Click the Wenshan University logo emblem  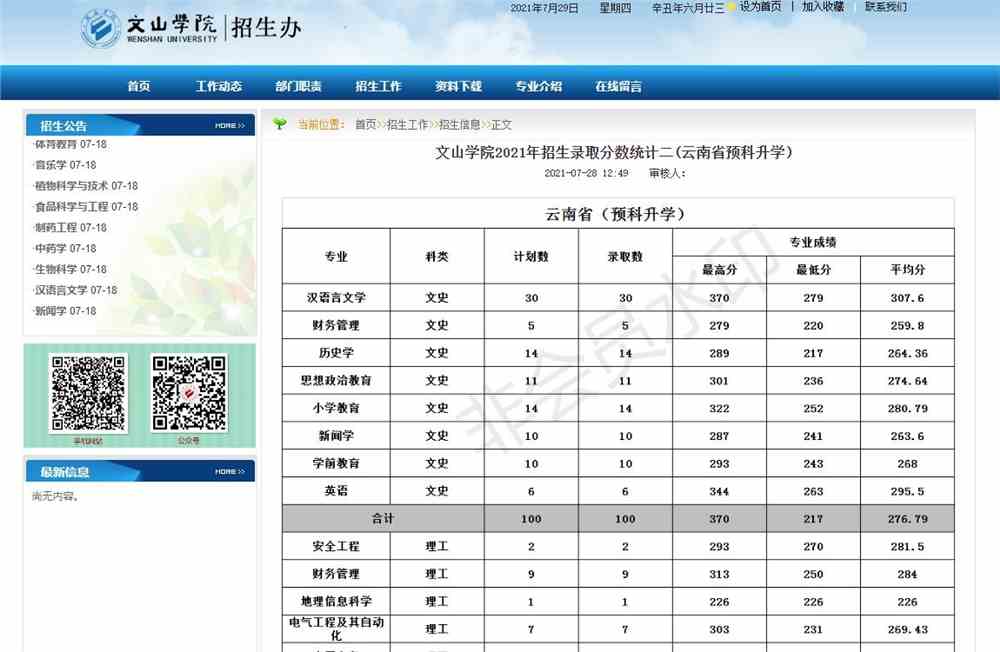tap(100, 28)
